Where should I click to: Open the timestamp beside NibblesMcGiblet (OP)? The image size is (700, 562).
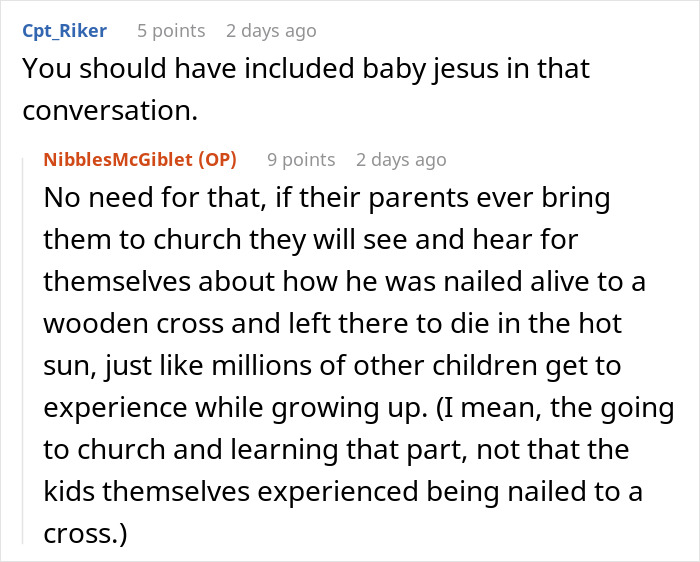click(401, 160)
